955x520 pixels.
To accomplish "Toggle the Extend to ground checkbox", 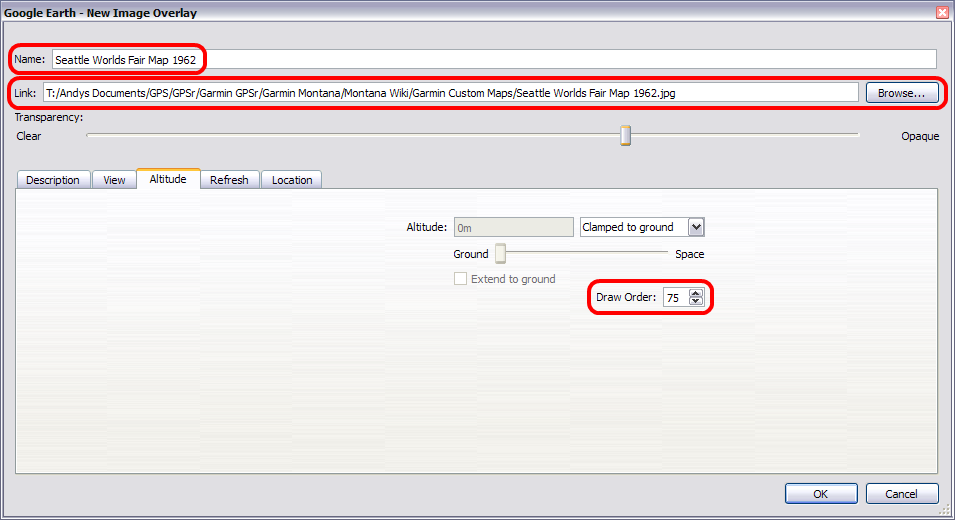I will click(460, 278).
